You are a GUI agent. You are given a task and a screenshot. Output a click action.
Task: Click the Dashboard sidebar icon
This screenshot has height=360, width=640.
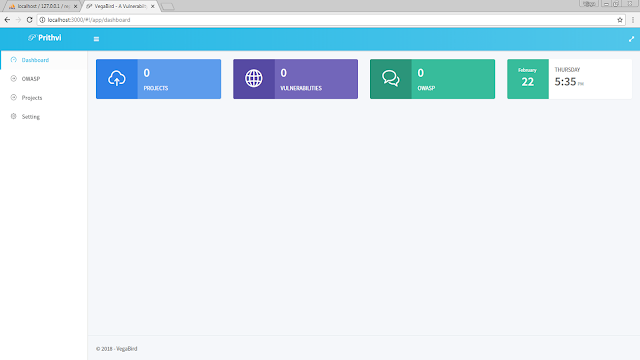[x=13, y=60]
